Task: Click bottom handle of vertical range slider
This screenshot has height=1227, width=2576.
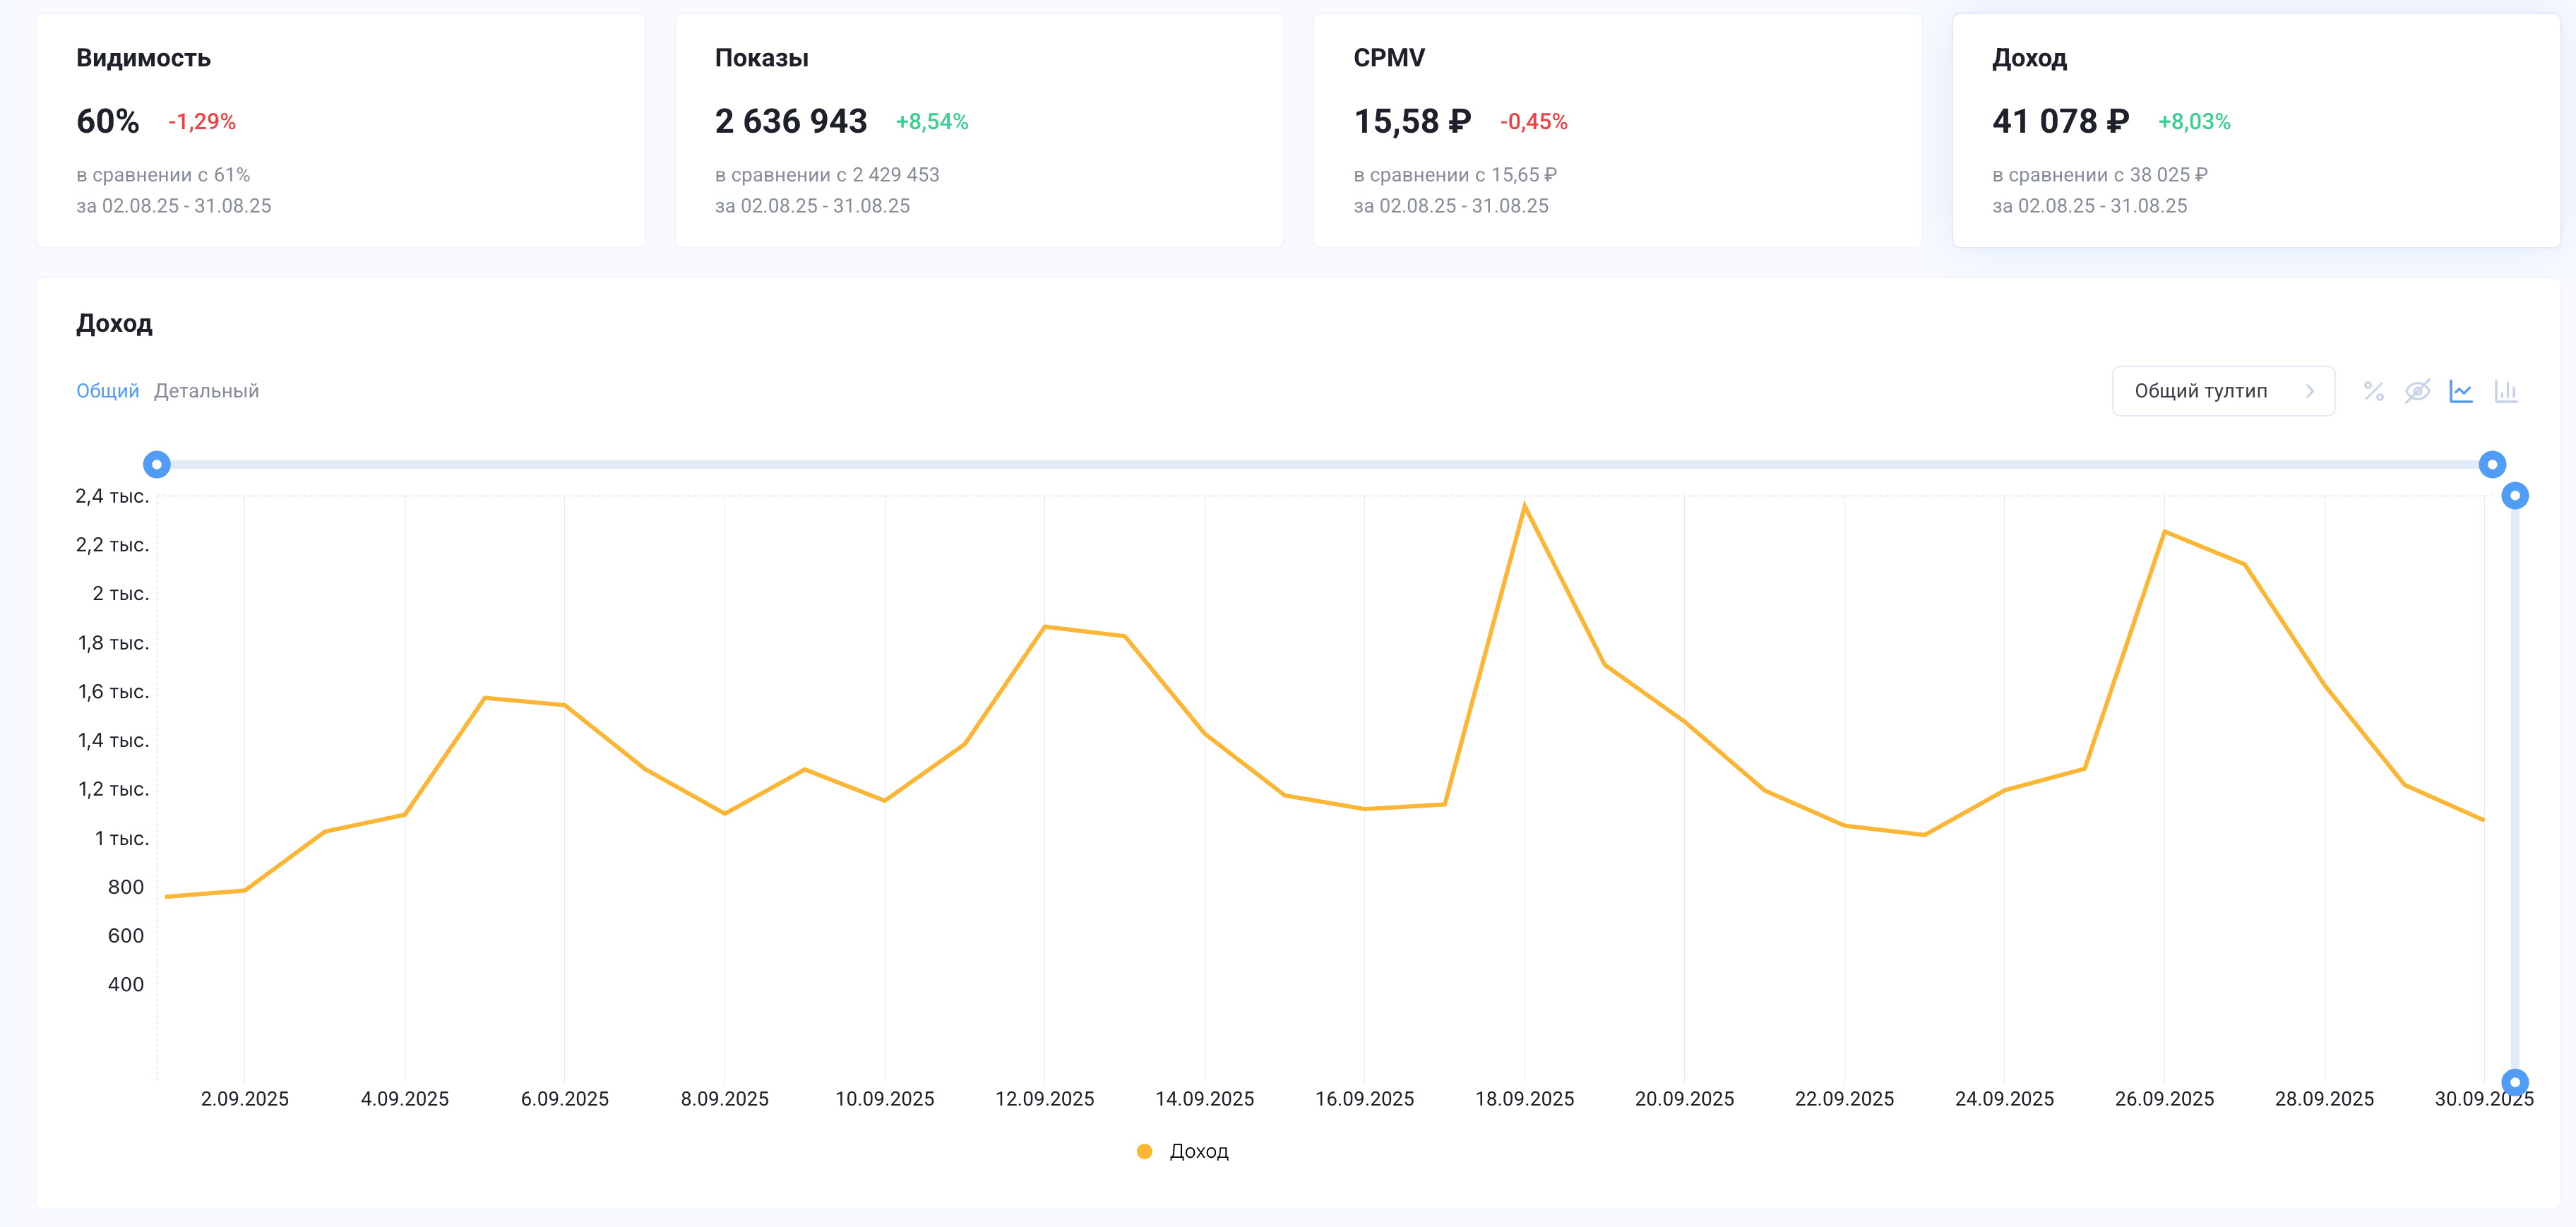Action: pos(2514,1082)
